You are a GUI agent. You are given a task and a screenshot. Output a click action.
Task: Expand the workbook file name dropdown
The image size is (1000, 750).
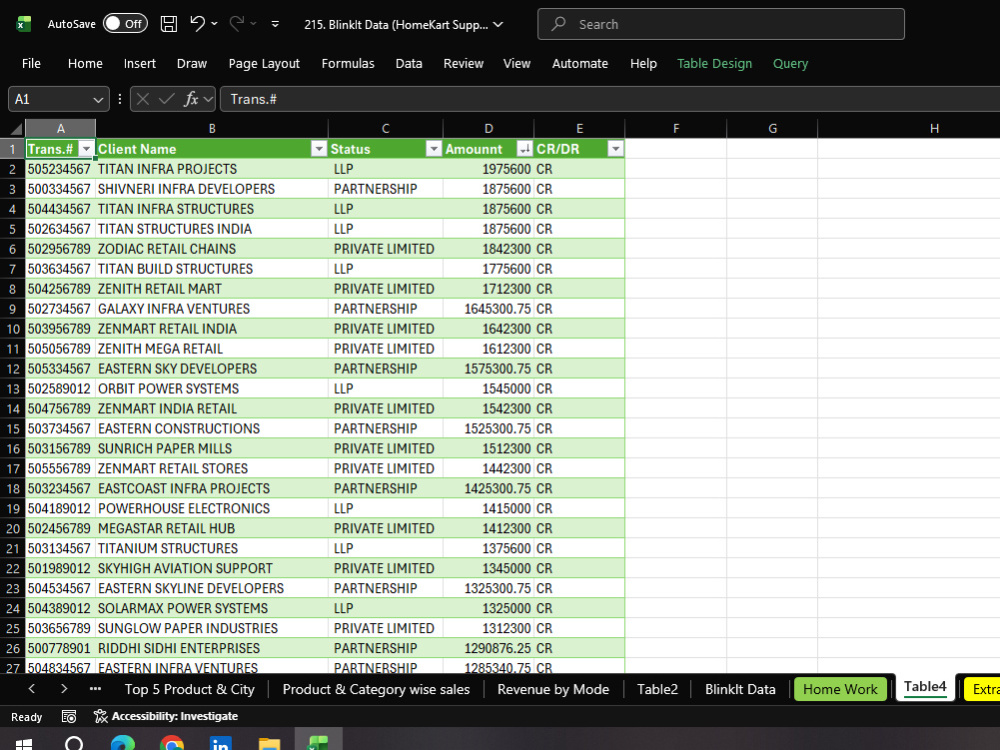(499, 24)
